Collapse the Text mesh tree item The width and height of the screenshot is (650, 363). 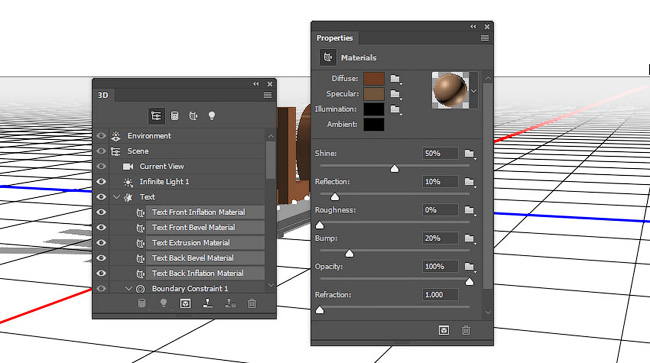coord(116,197)
